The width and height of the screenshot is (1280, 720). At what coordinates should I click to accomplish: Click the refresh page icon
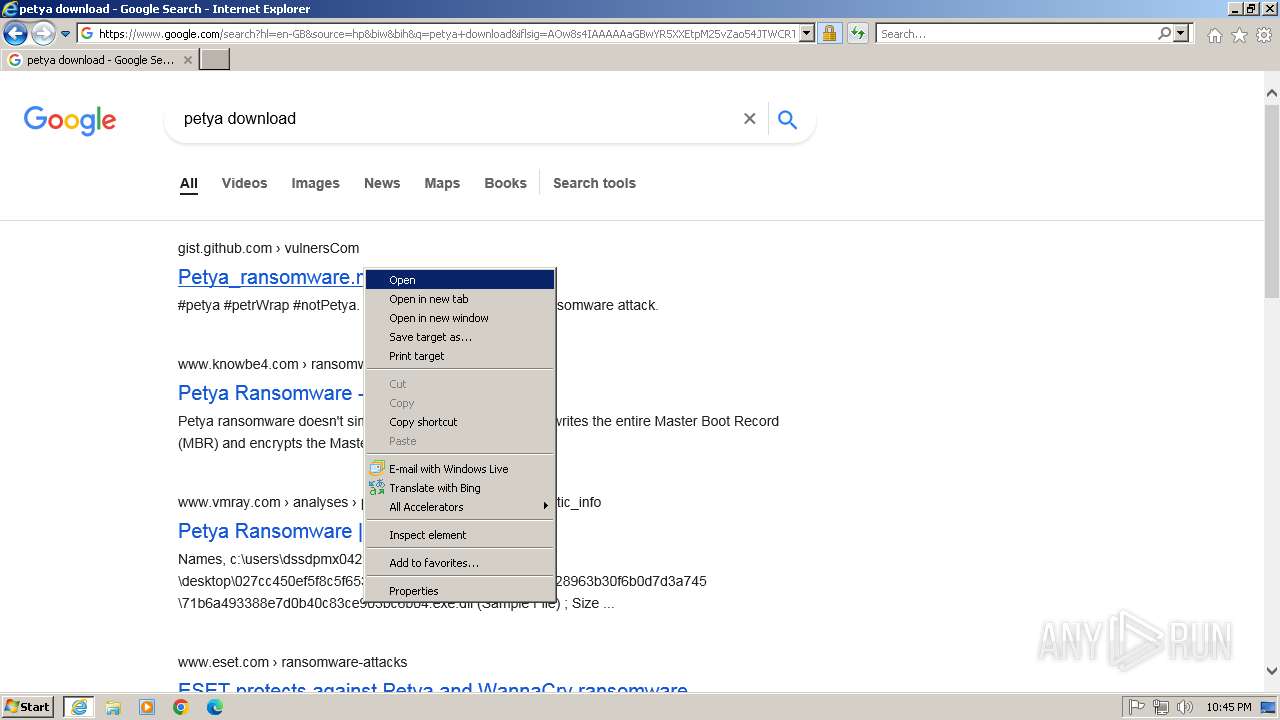click(858, 34)
